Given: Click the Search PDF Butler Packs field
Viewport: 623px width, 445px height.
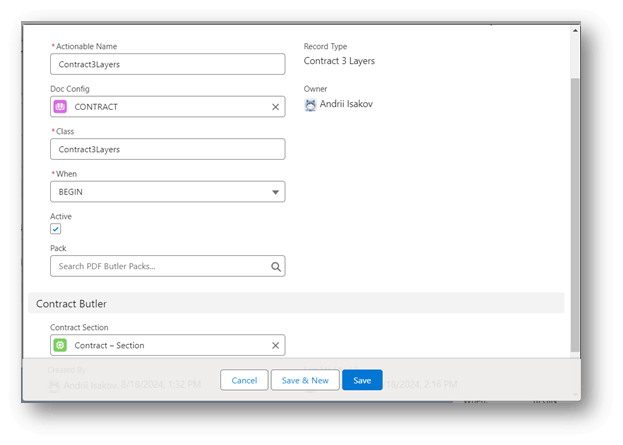Looking at the screenshot, I should [x=168, y=266].
